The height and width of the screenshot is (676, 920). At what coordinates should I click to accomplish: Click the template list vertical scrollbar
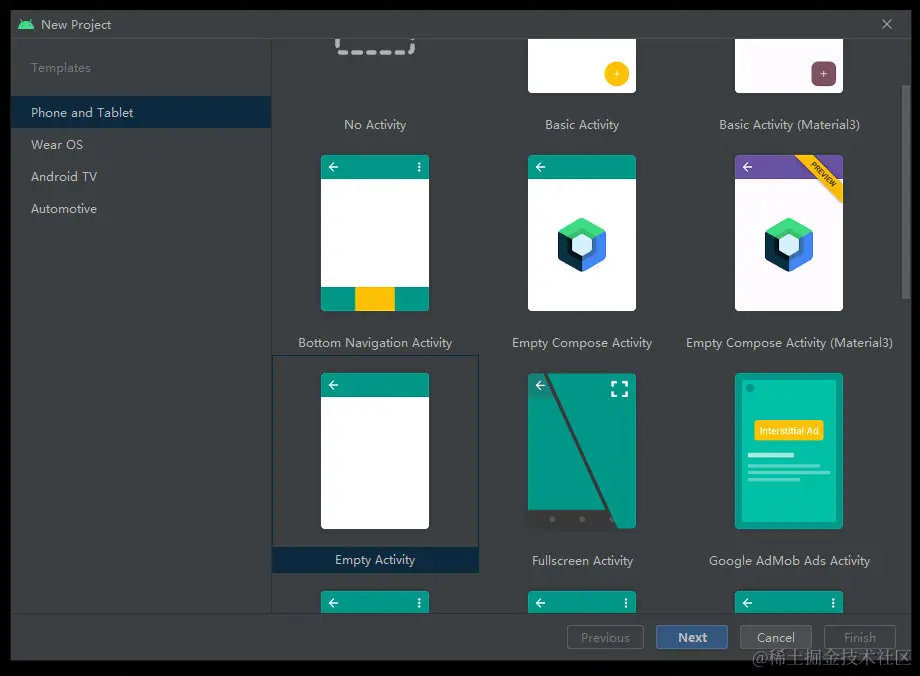(906, 192)
